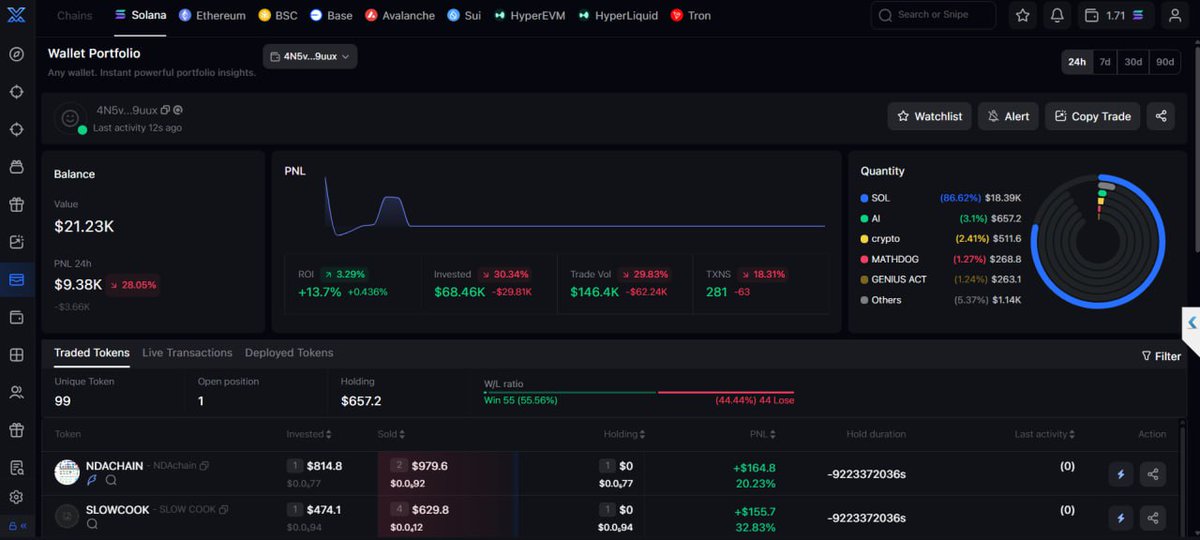This screenshot has width=1200, height=540.
Task: Switch to the HyperEVM chain tab
Action: [531, 15]
